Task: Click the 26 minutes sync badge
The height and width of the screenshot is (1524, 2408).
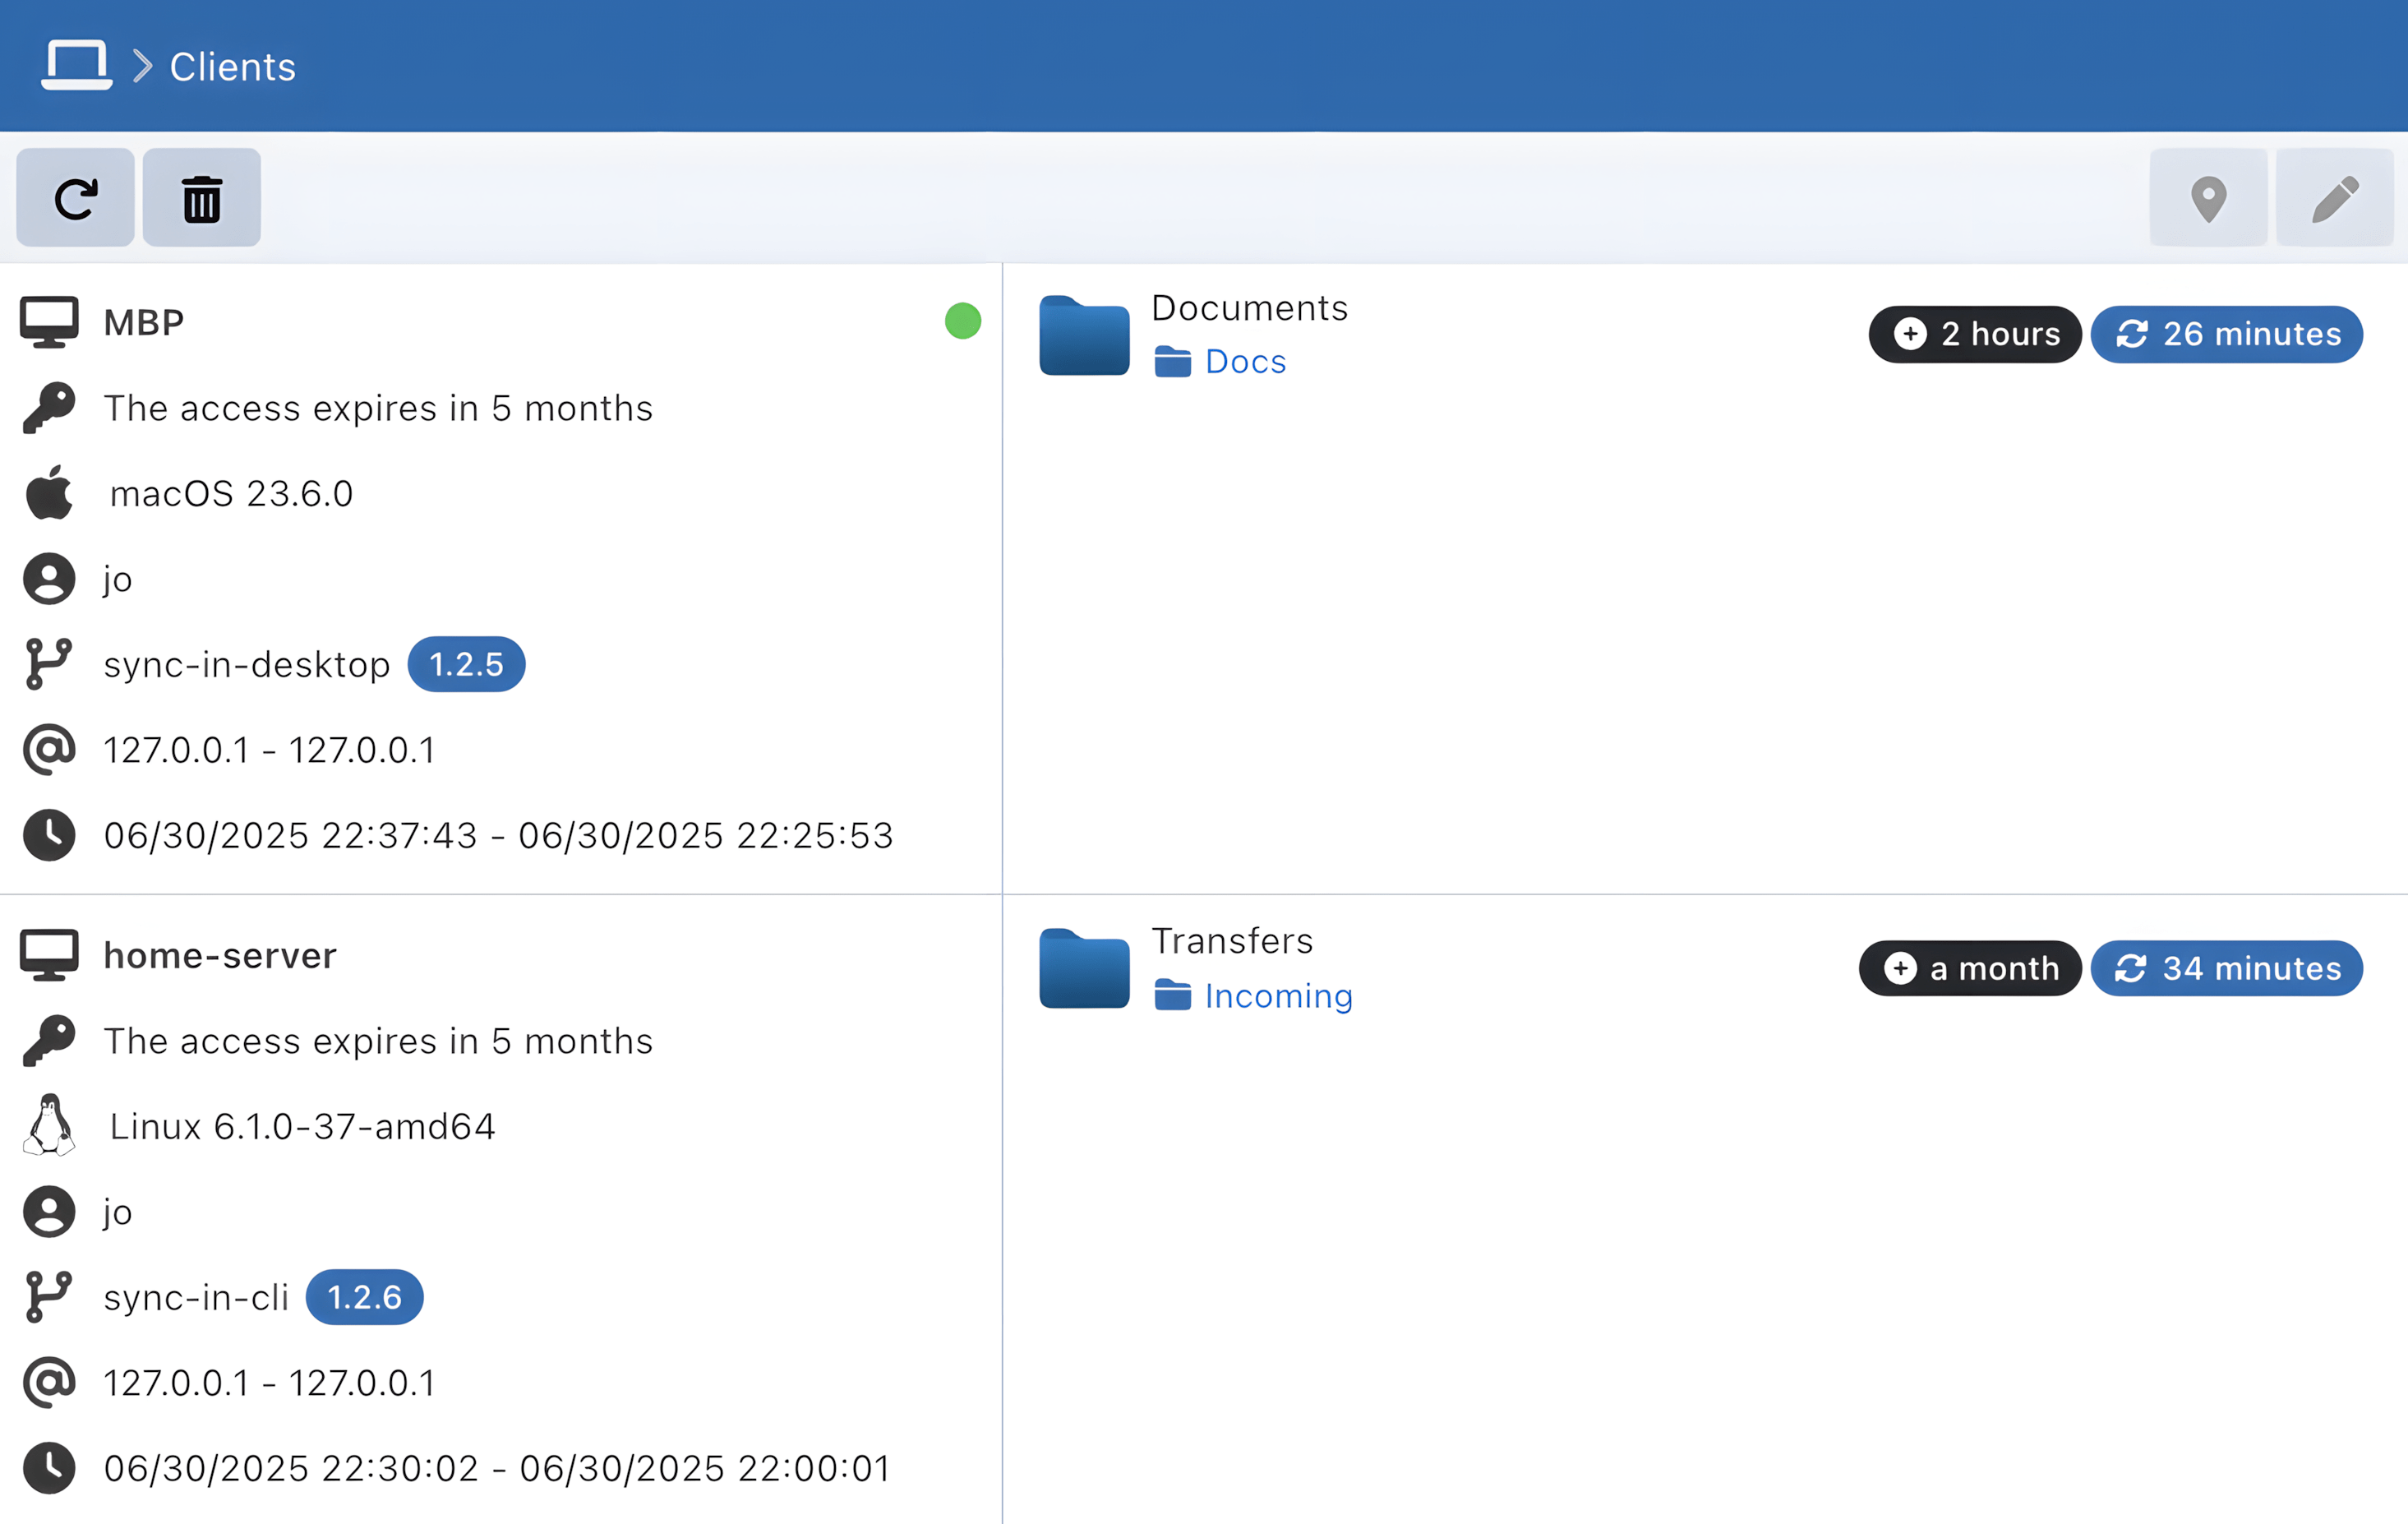Action: [x=2226, y=334]
